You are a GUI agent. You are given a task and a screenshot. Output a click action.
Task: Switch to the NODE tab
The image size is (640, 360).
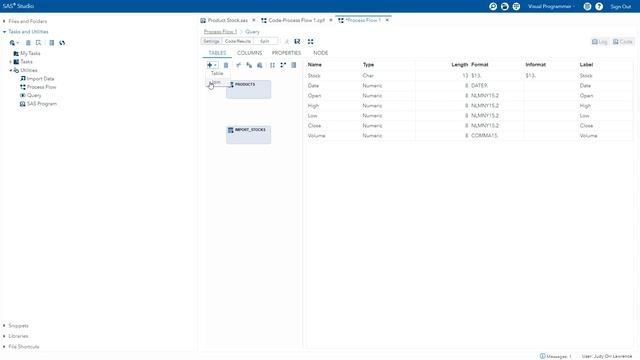coord(320,53)
